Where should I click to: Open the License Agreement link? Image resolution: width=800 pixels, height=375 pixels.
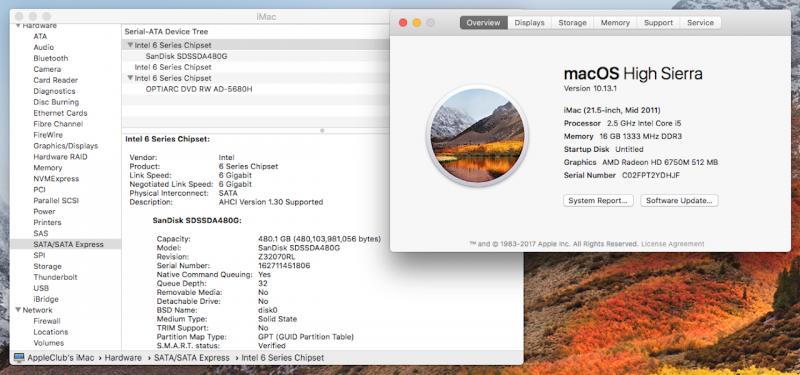click(672, 244)
